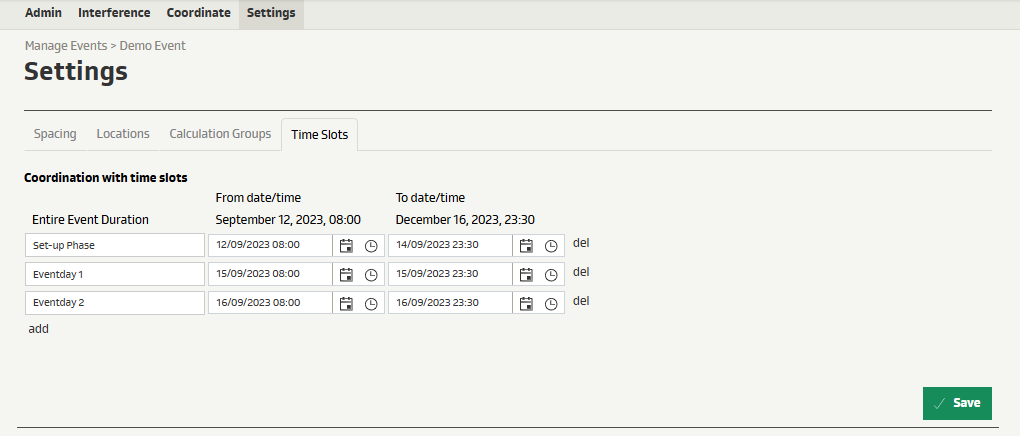The height and width of the screenshot is (436, 1020).
Task: Open the Interference menu
Action: (114, 13)
